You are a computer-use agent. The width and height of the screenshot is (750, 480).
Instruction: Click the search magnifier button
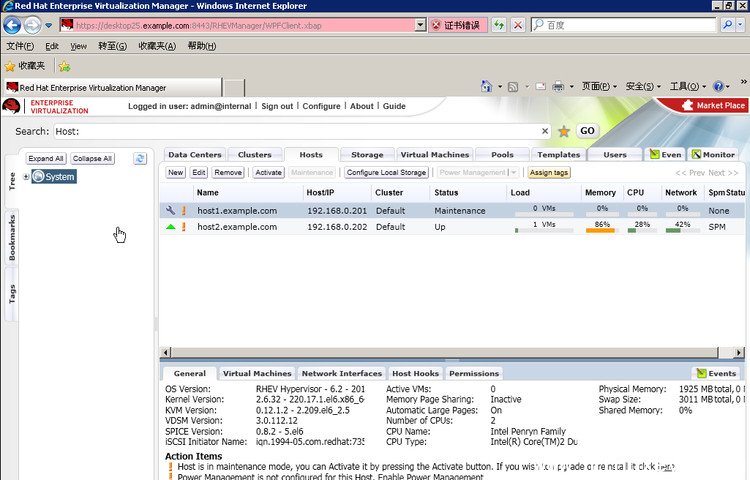pos(728,25)
